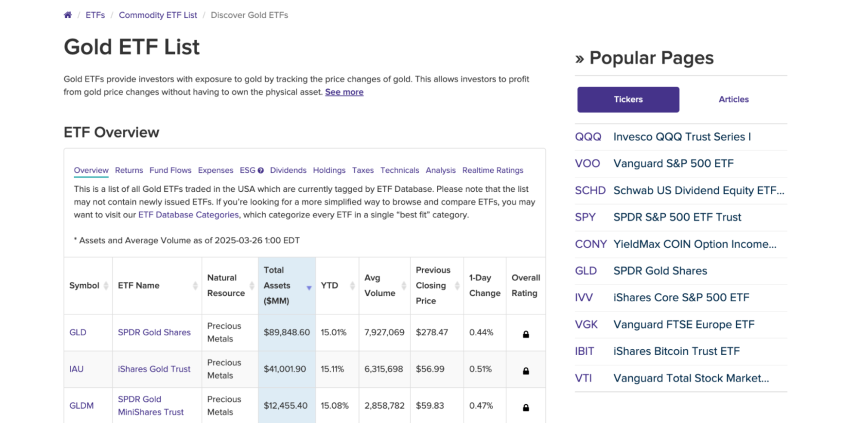Click the 0.47% one-day change value
Screen dimensions: 860x423
pyautogui.click(x=481, y=406)
